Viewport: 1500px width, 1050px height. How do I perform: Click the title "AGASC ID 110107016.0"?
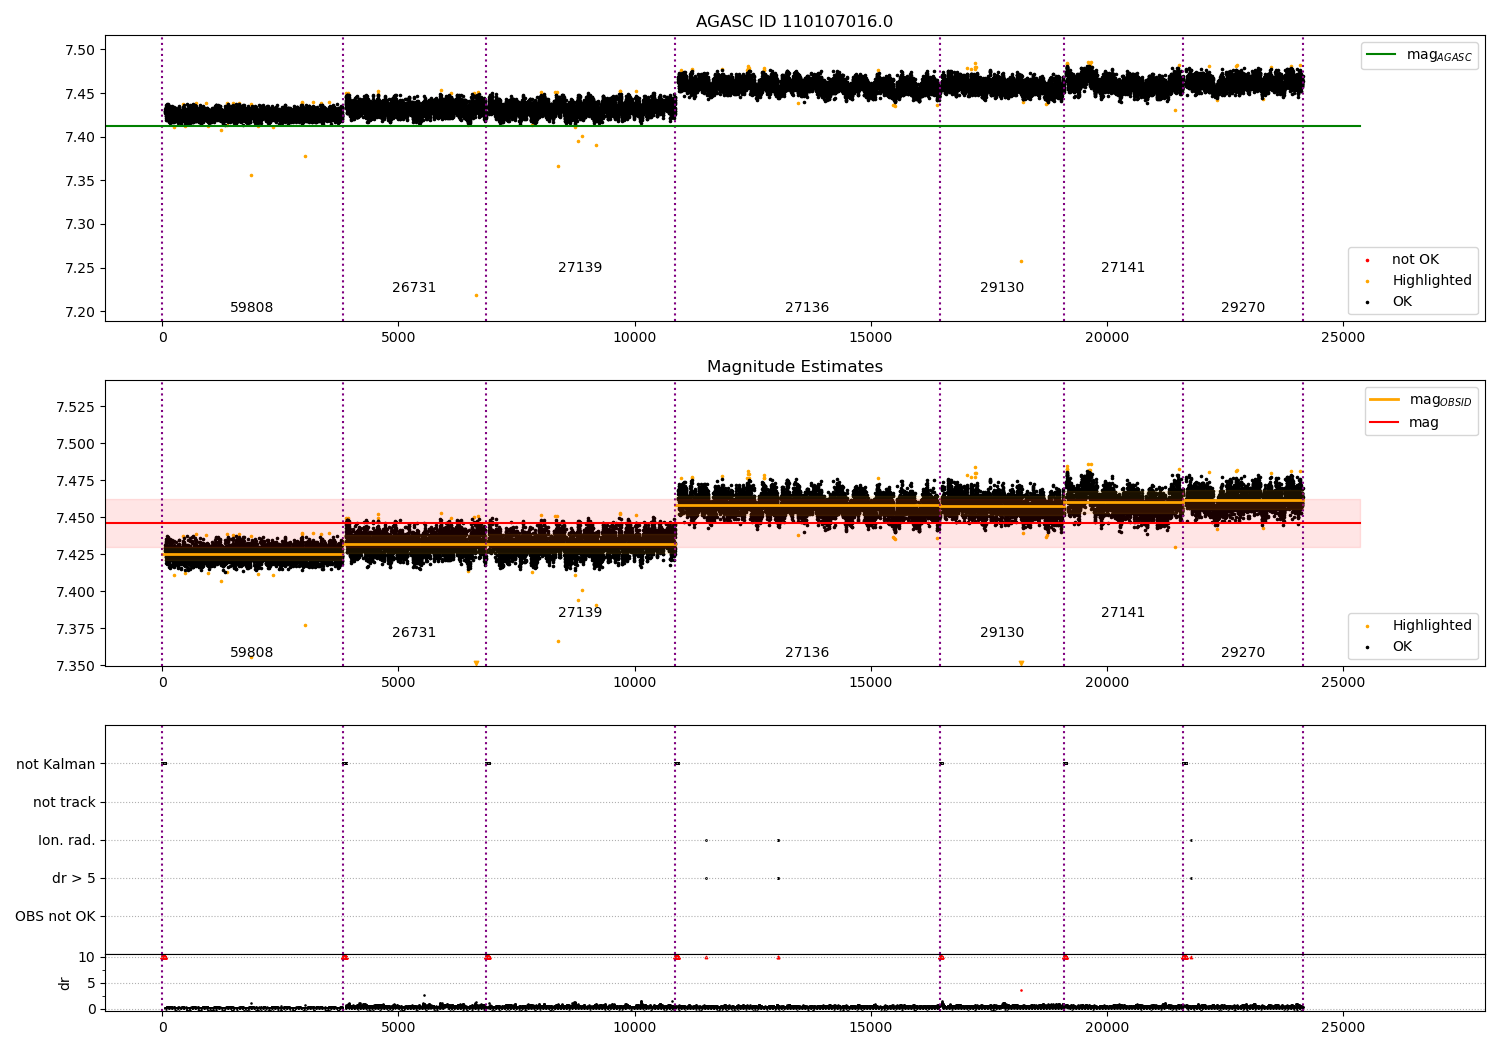tap(795, 22)
